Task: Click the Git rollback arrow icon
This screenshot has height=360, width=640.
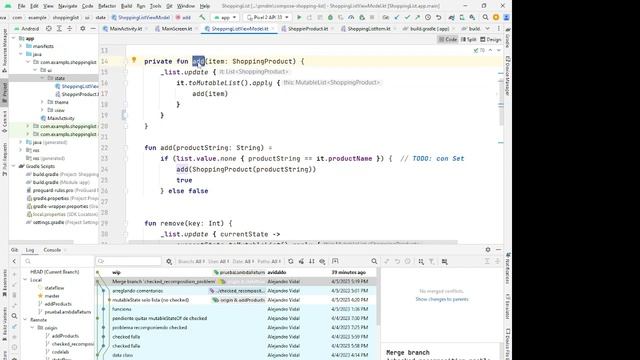Action: (438, 18)
